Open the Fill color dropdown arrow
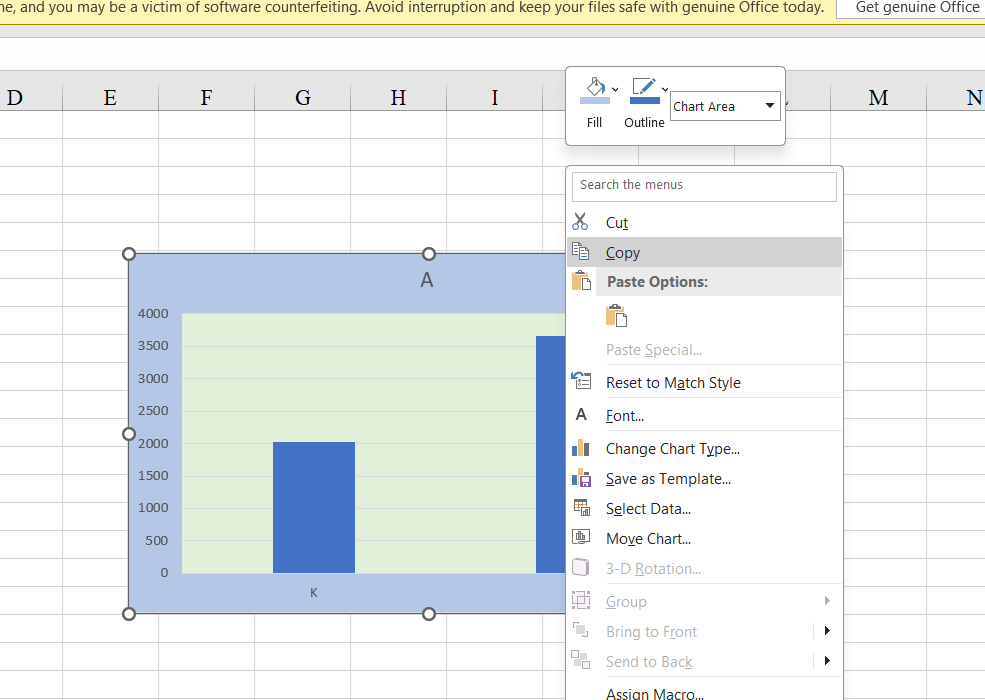The width and height of the screenshot is (985, 700). (x=615, y=90)
